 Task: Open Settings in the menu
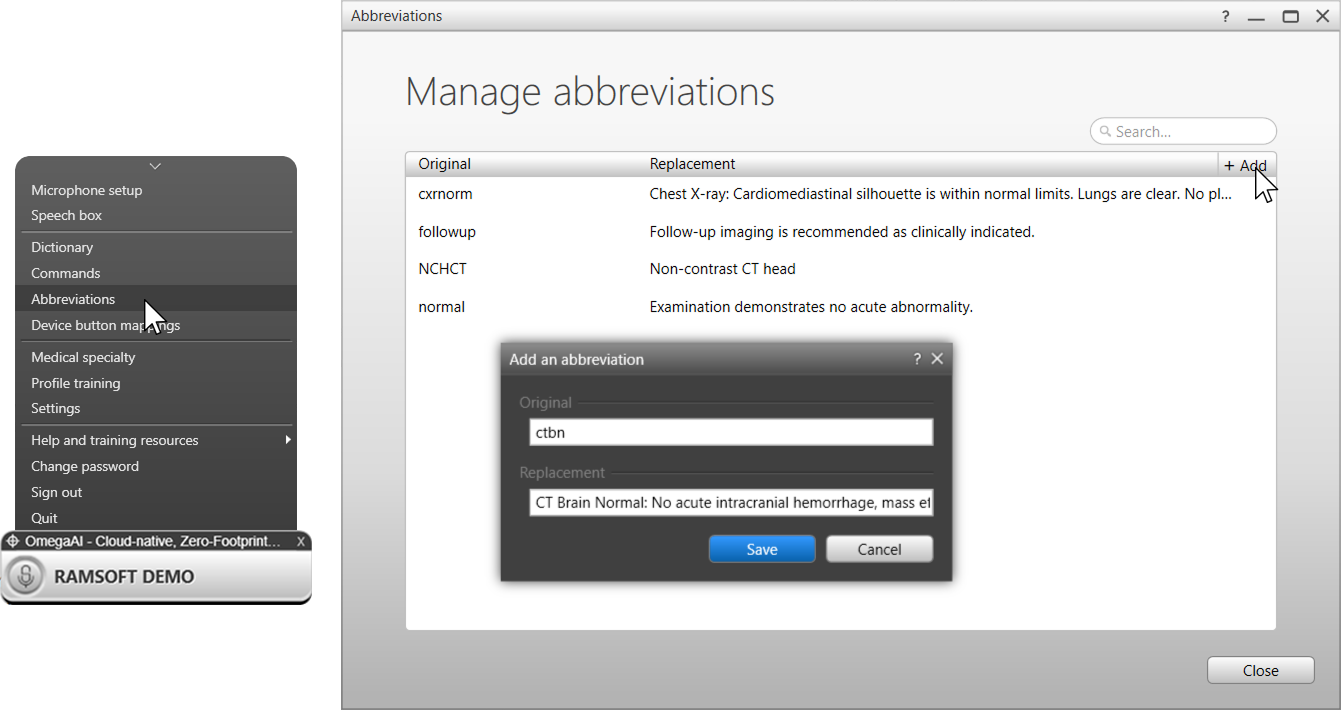click(56, 408)
